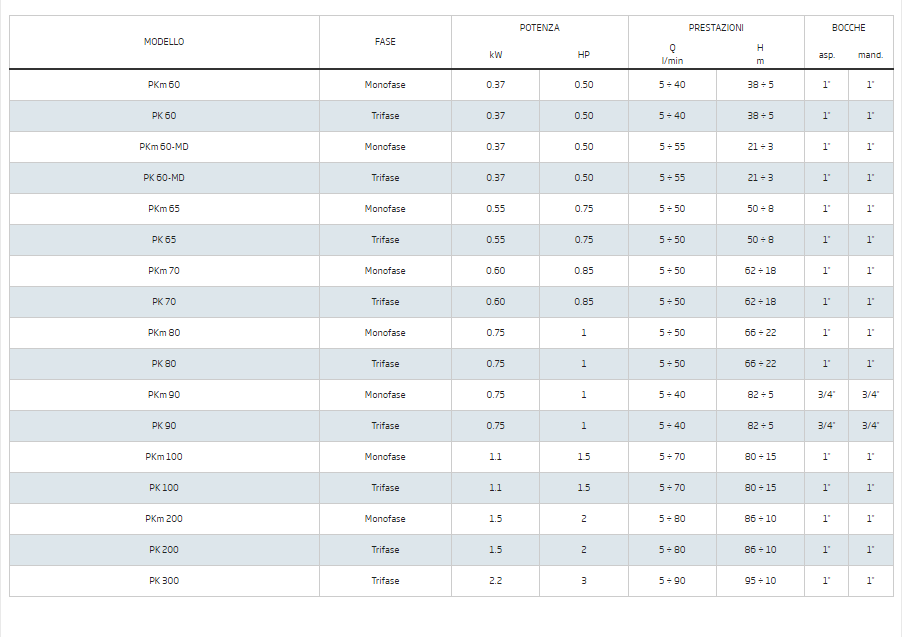
Task: Select the PK 80 model cell
Action: (164, 364)
